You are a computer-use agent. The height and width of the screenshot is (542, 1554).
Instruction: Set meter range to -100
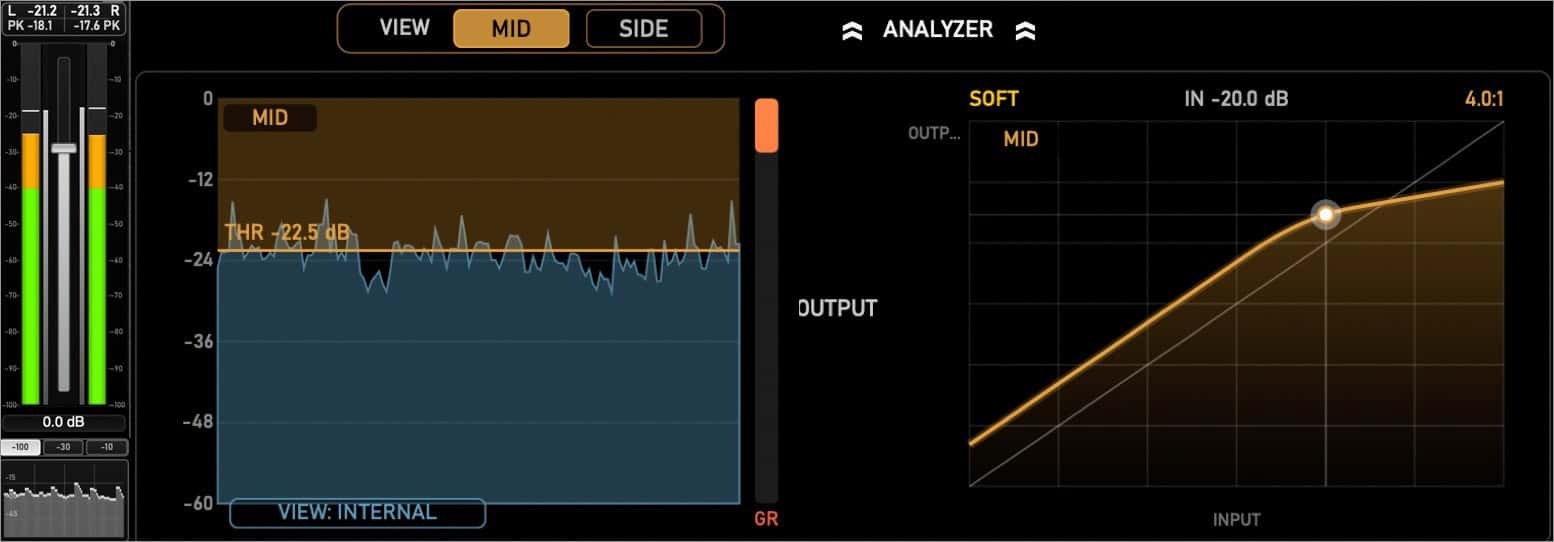point(21,447)
